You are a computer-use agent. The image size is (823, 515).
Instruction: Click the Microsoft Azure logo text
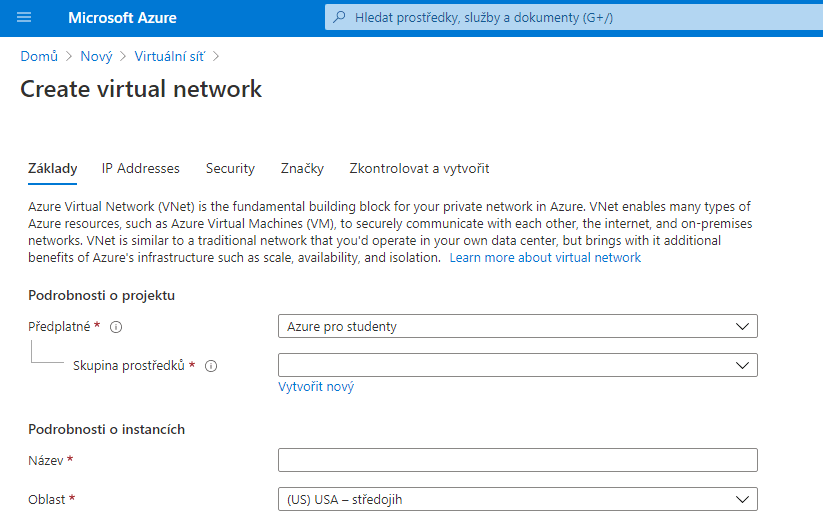[x=121, y=18]
